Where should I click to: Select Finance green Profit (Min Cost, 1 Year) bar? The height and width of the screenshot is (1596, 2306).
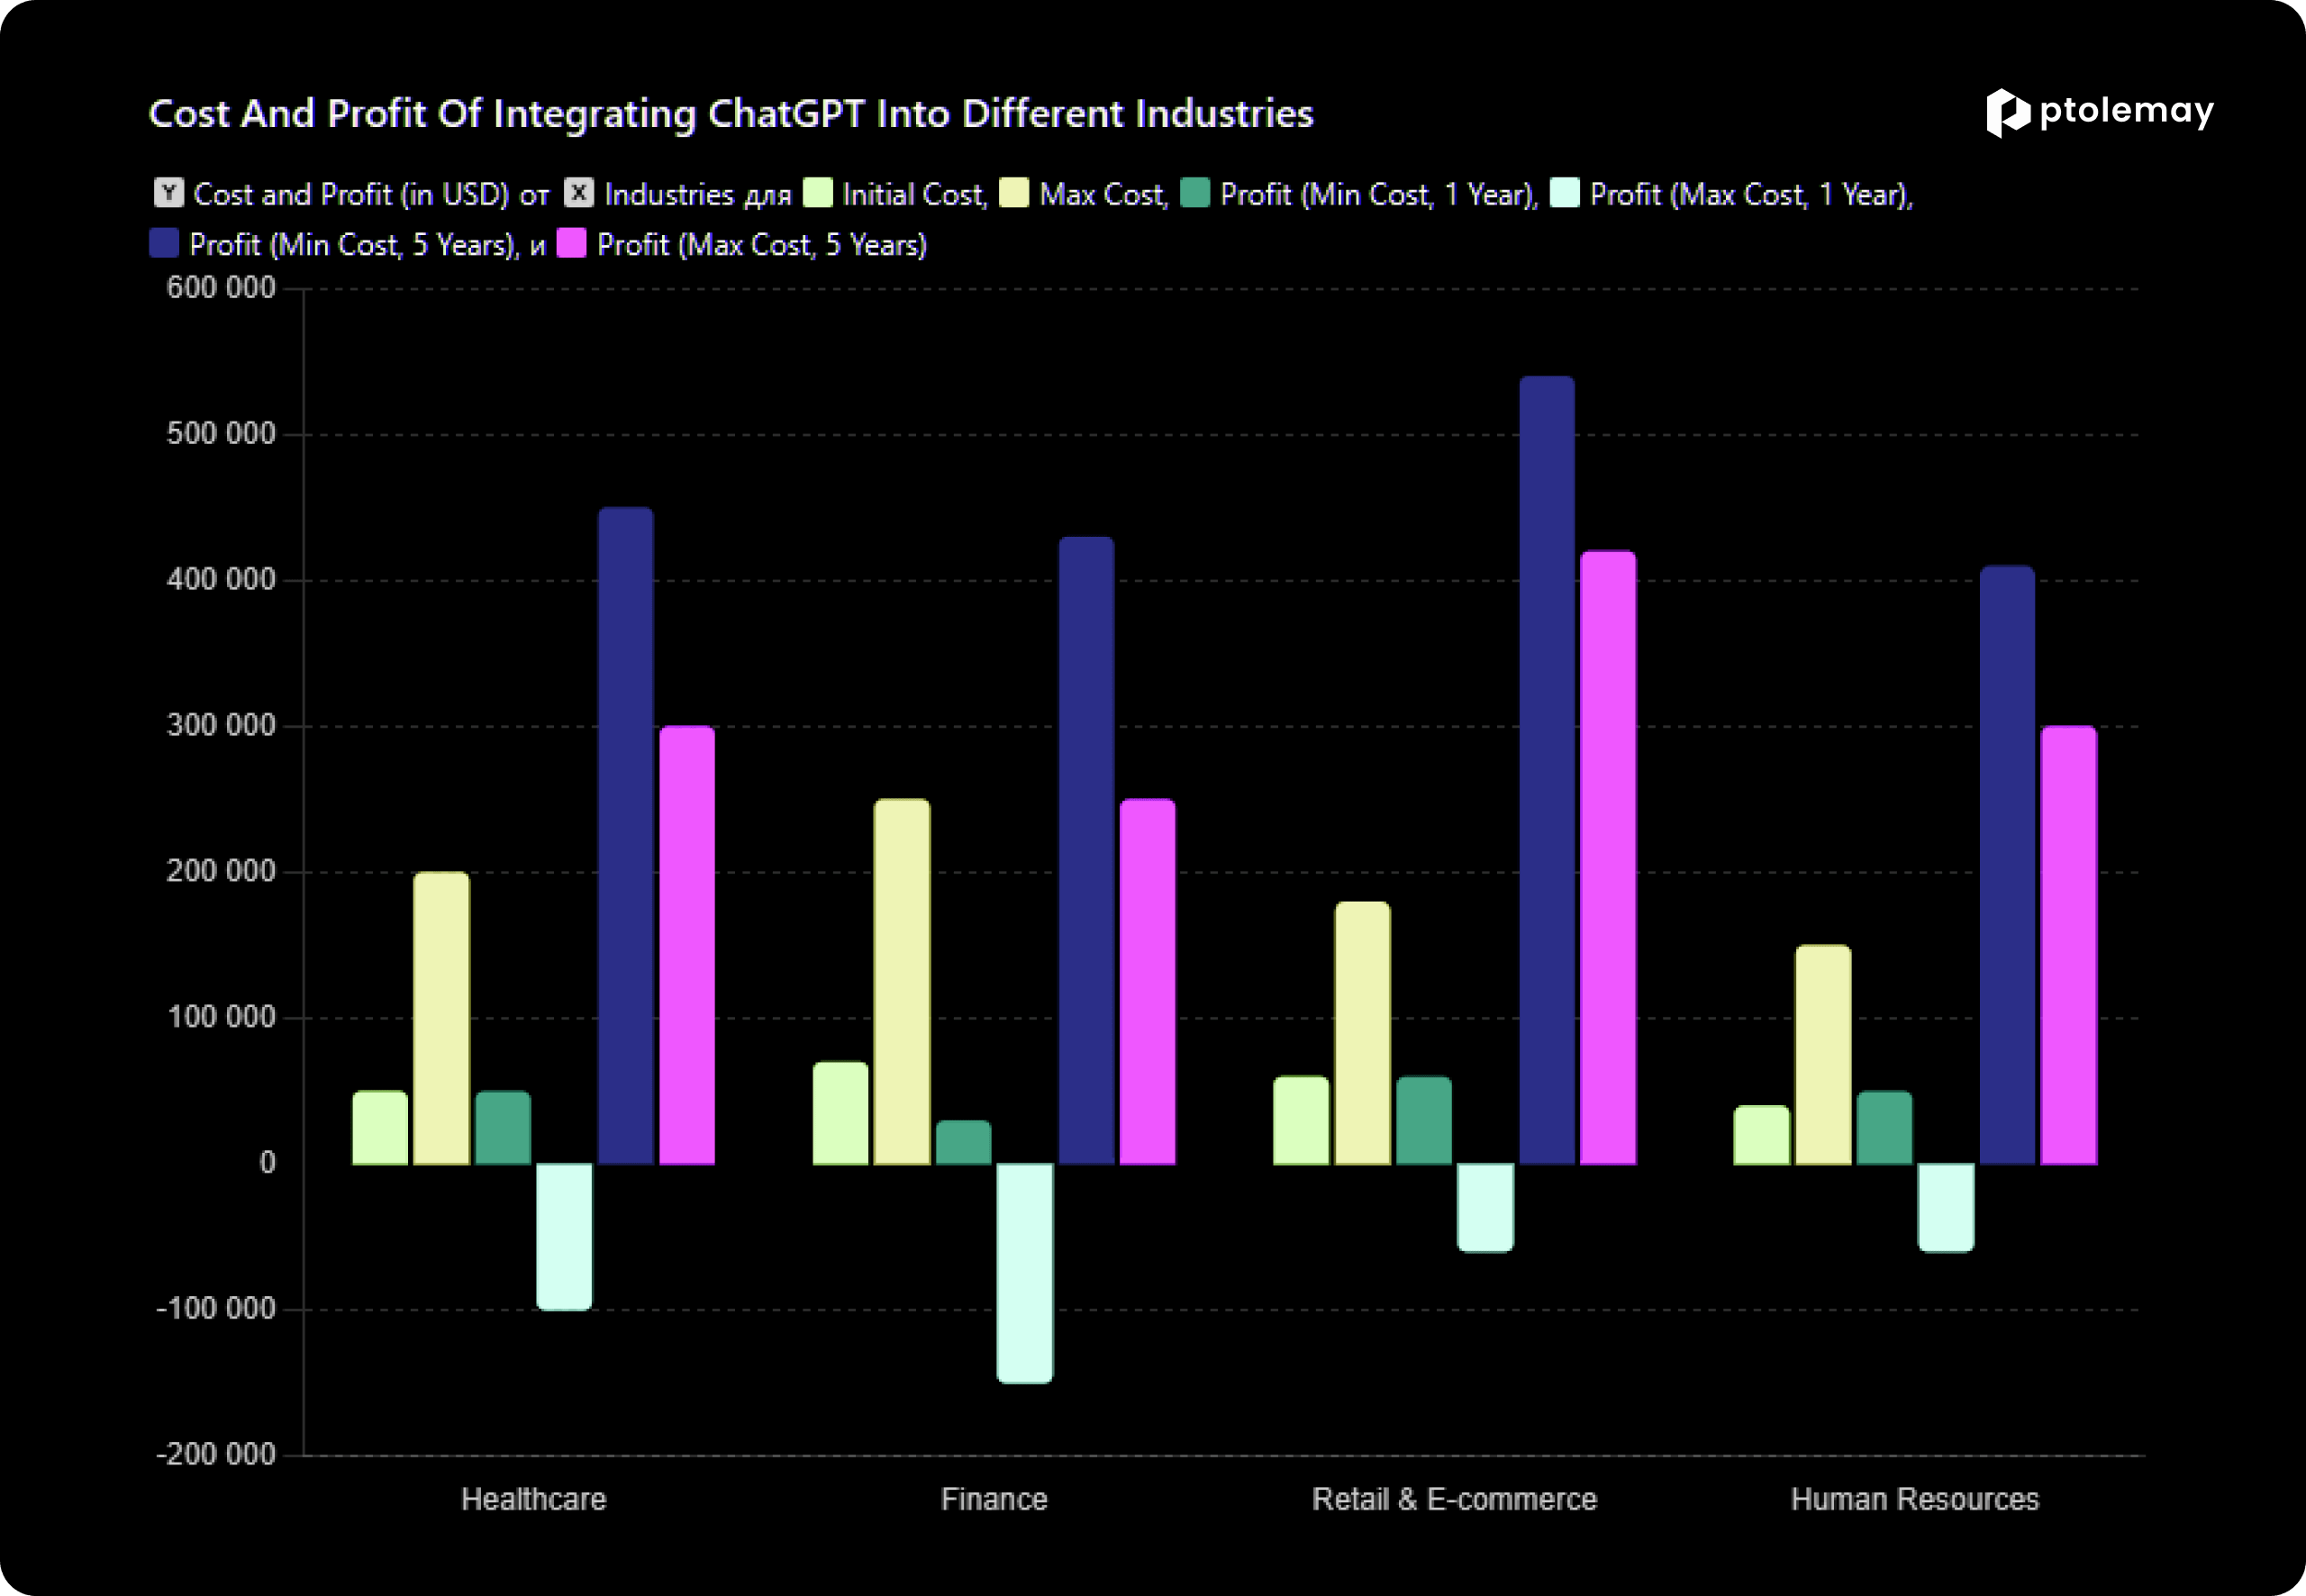[964, 1143]
